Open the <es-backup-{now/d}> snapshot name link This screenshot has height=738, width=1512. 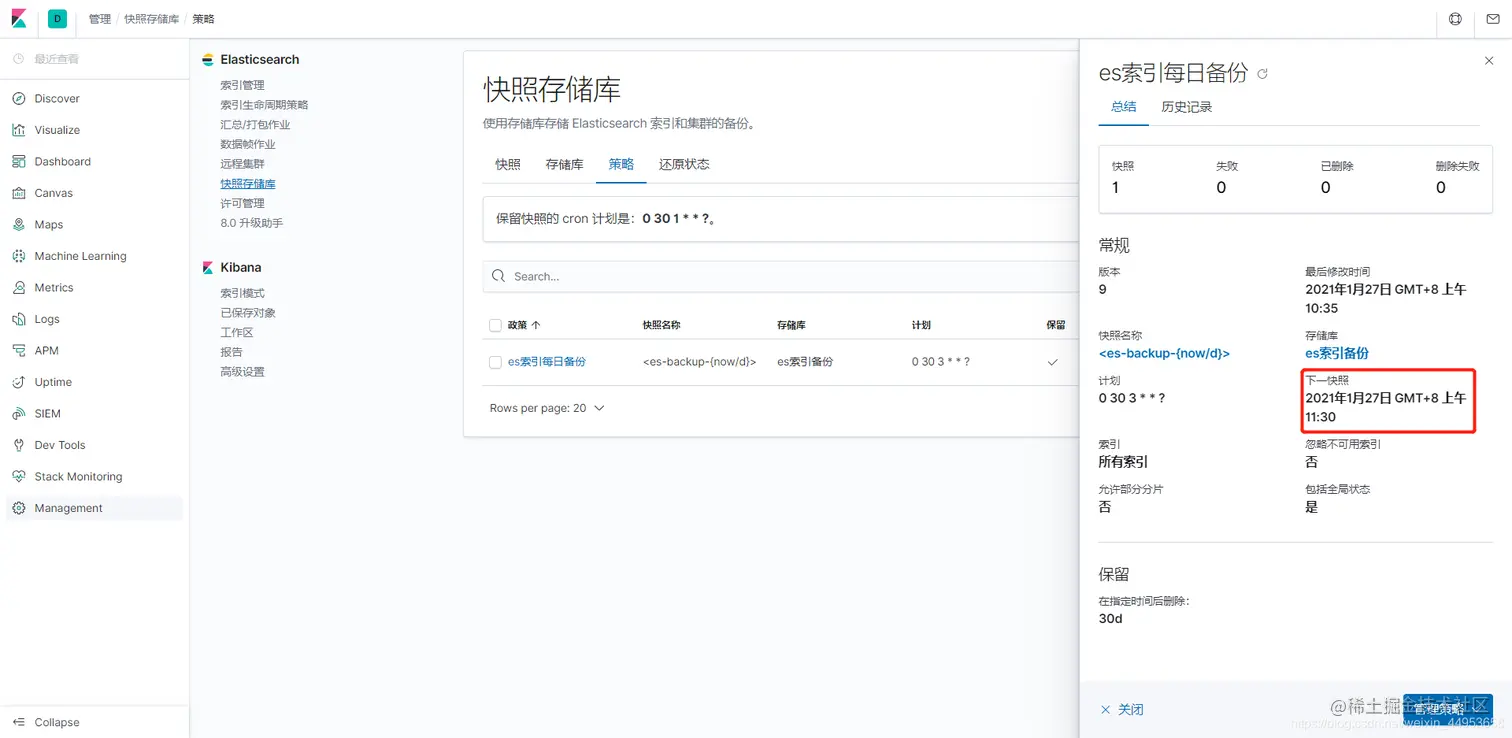(x=1164, y=353)
